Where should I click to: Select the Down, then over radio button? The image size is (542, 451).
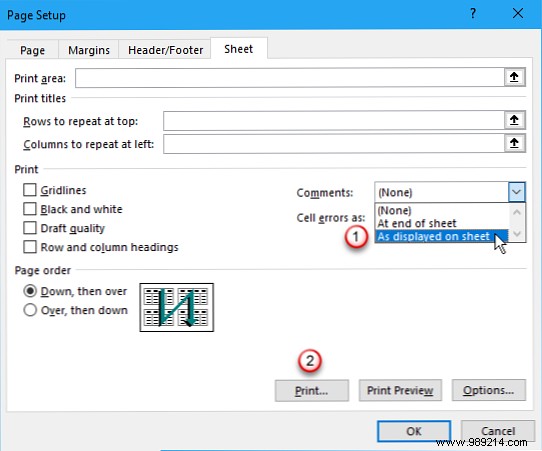coord(30,291)
